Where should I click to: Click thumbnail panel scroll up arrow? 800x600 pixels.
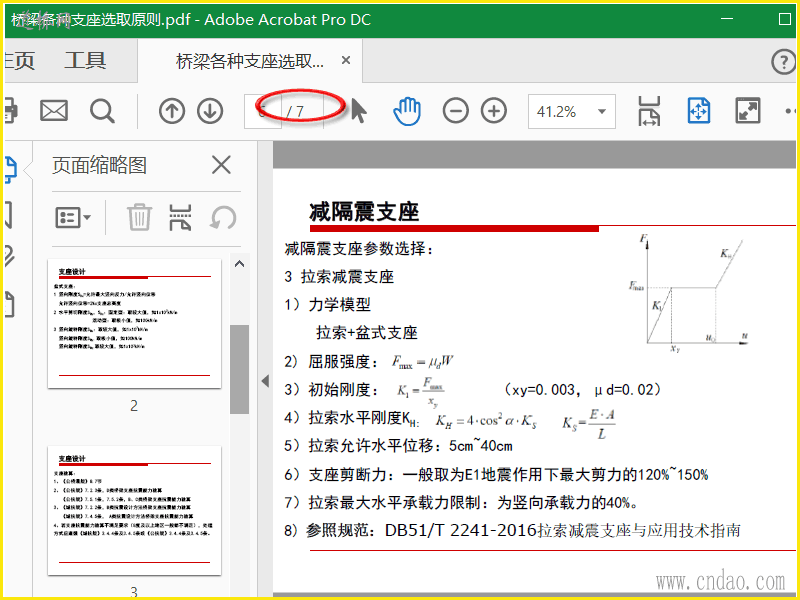[x=239, y=264]
